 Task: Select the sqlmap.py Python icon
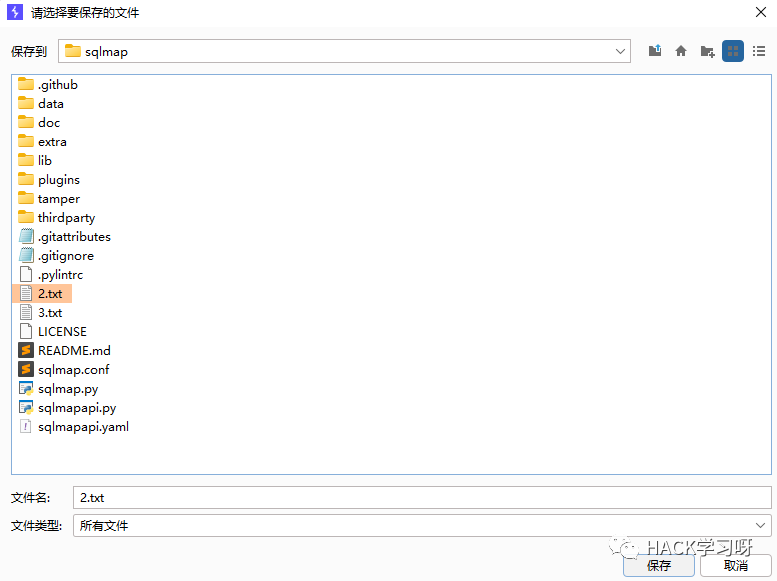click(x=26, y=388)
